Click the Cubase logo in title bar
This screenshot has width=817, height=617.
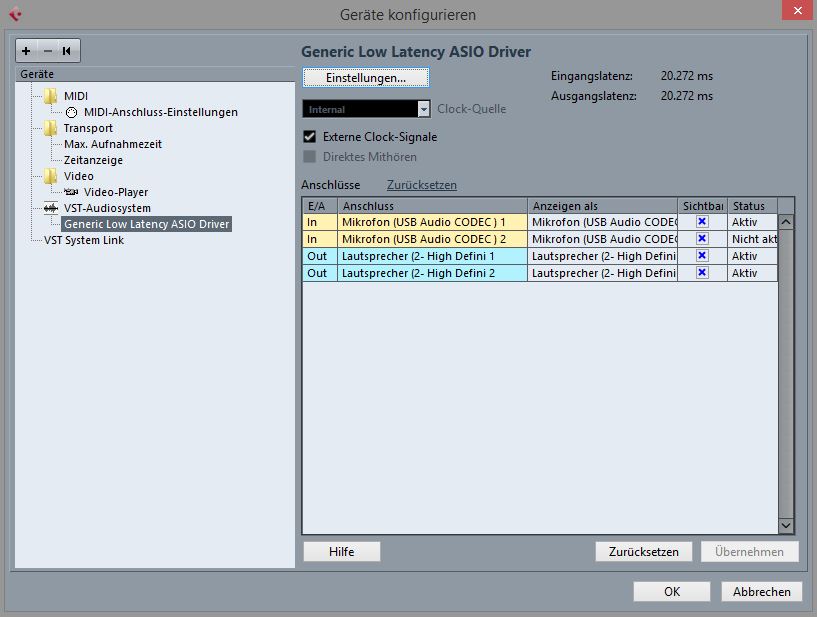15,14
